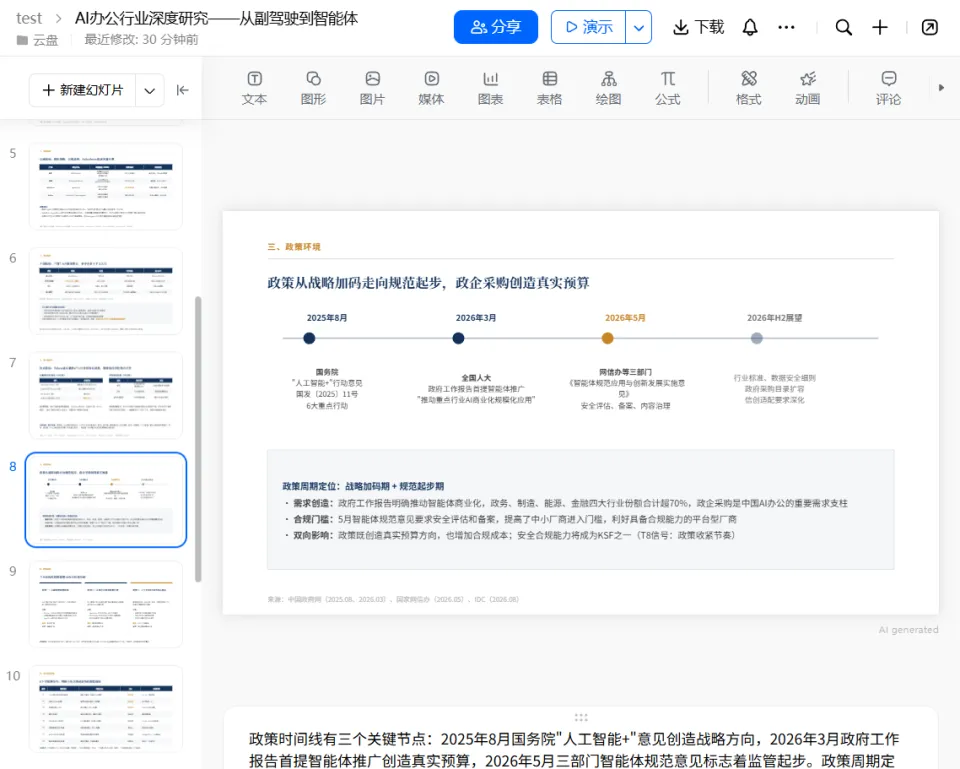The width and height of the screenshot is (960, 769).
Task: Click the plus icon in header
Action: pyautogui.click(x=880, y=27)
